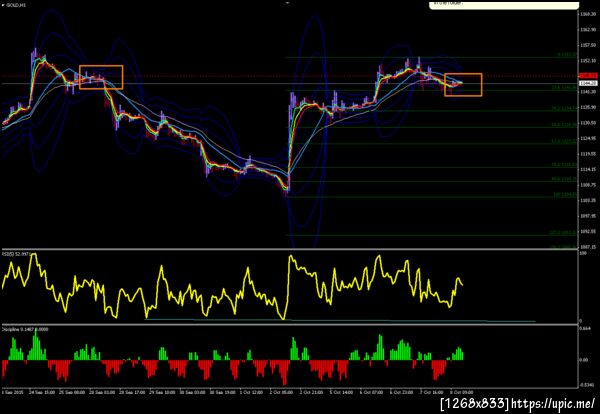The height and width of the screenshot is (414, 600).
Task: Click the 1 Oct 12:00 time label
Action: [x=251, y=393]
